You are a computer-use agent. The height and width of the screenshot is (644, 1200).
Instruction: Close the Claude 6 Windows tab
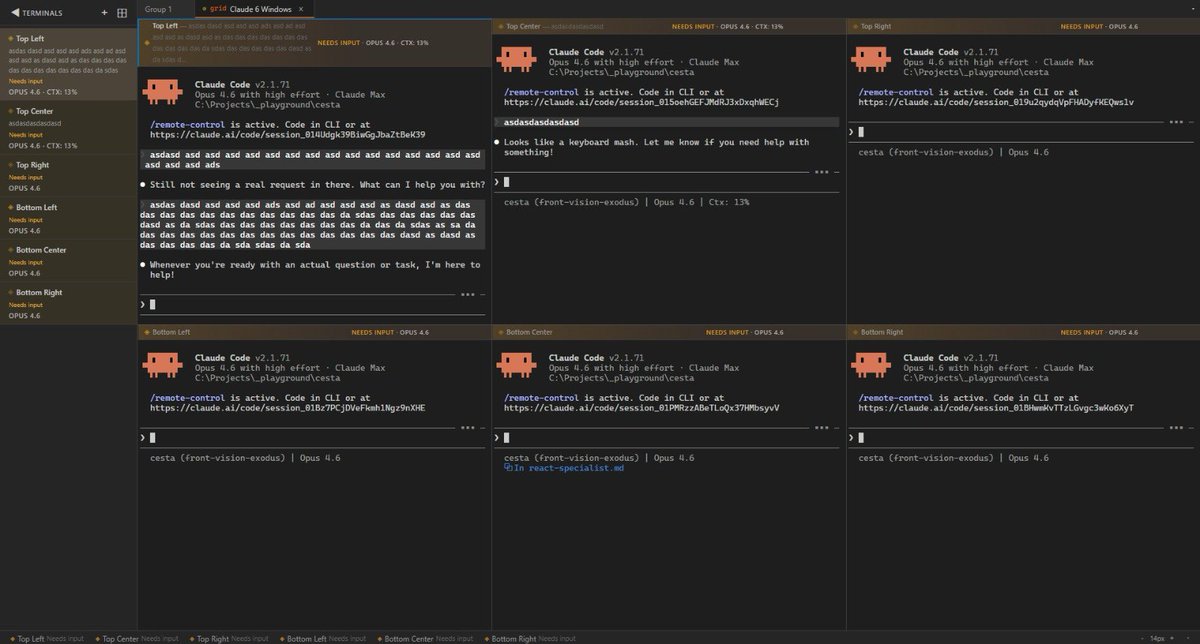(x=301, y=9)
